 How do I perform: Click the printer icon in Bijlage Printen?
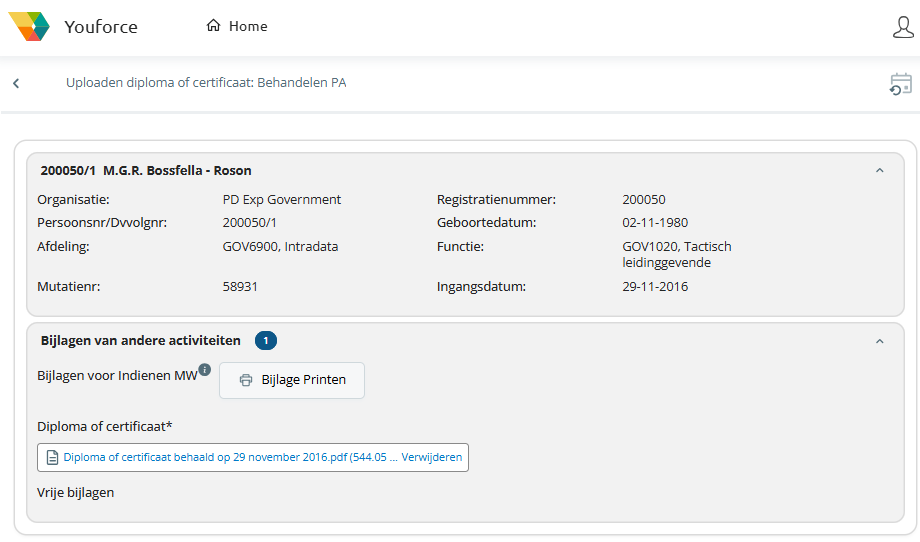tap(246, 380)
